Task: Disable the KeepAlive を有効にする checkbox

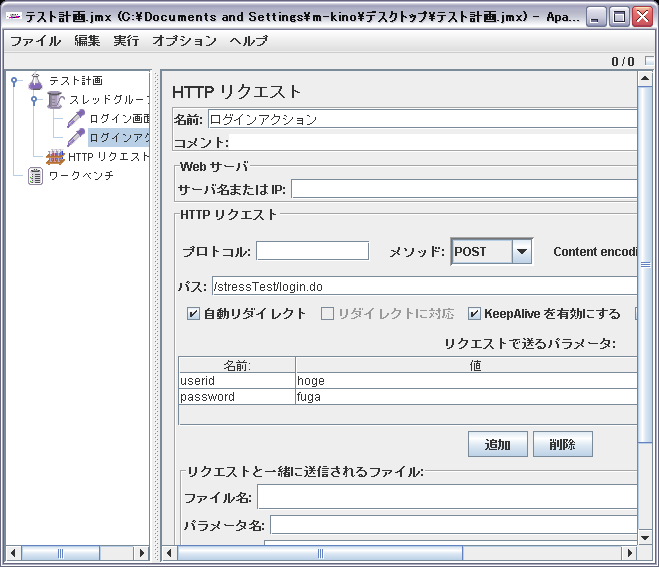Action: 475,314
